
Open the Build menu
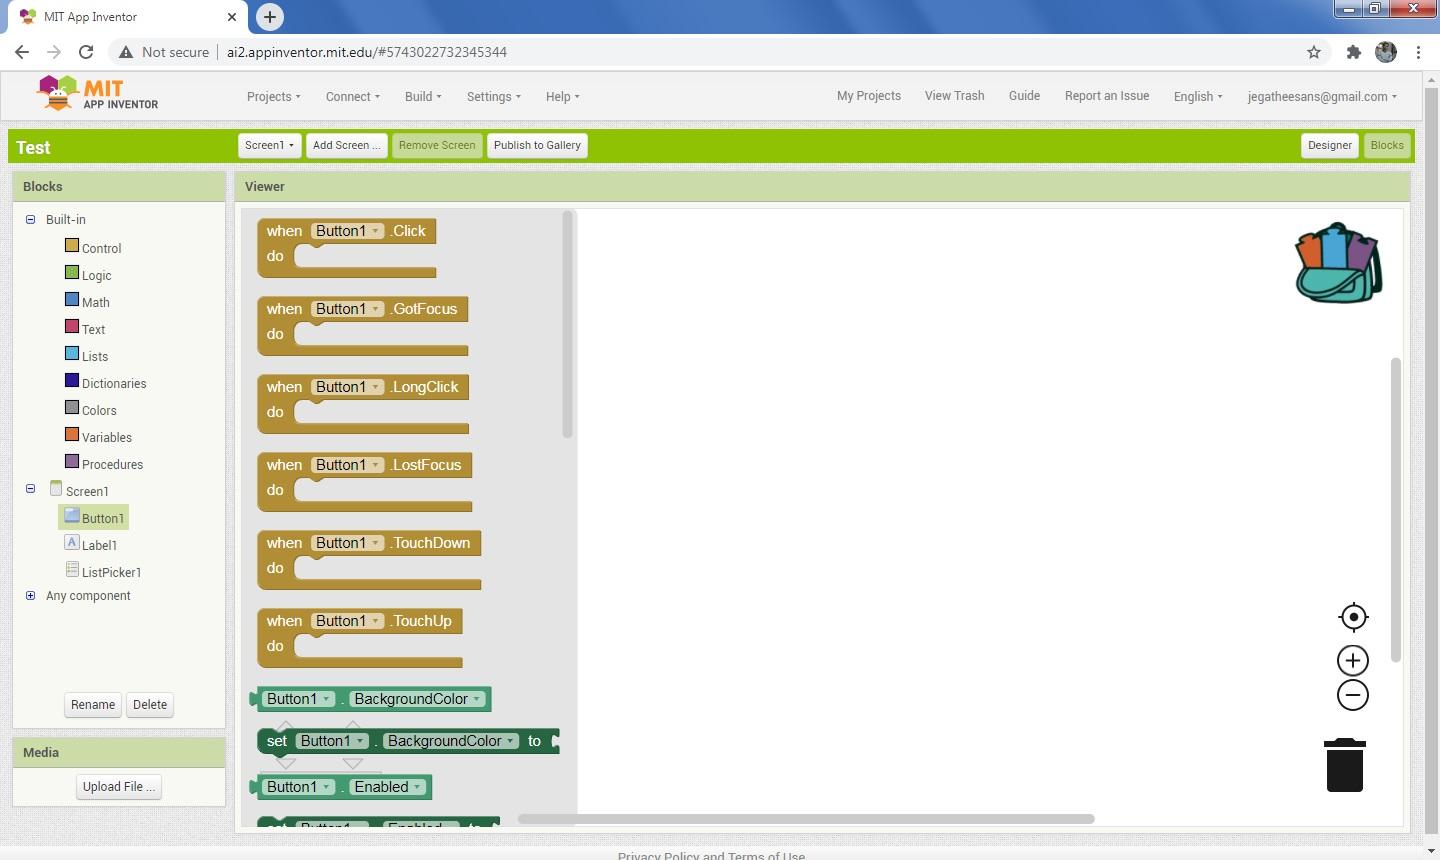coord(422,96)
